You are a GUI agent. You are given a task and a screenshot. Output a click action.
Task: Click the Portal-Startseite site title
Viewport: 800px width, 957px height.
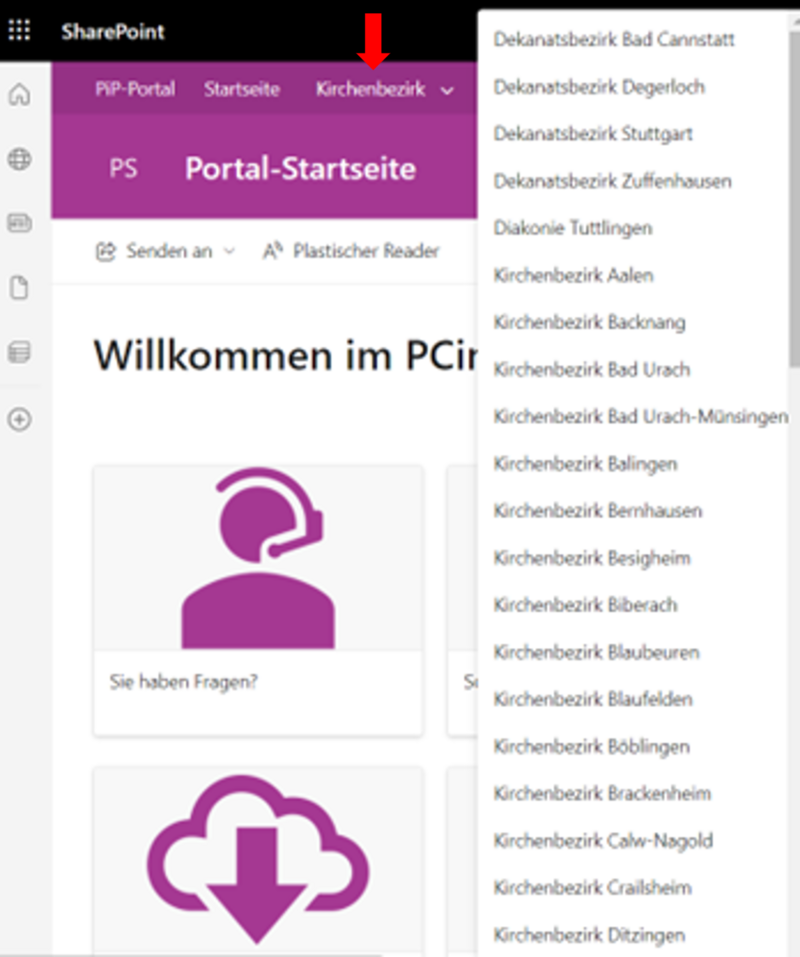click(300, 168)
